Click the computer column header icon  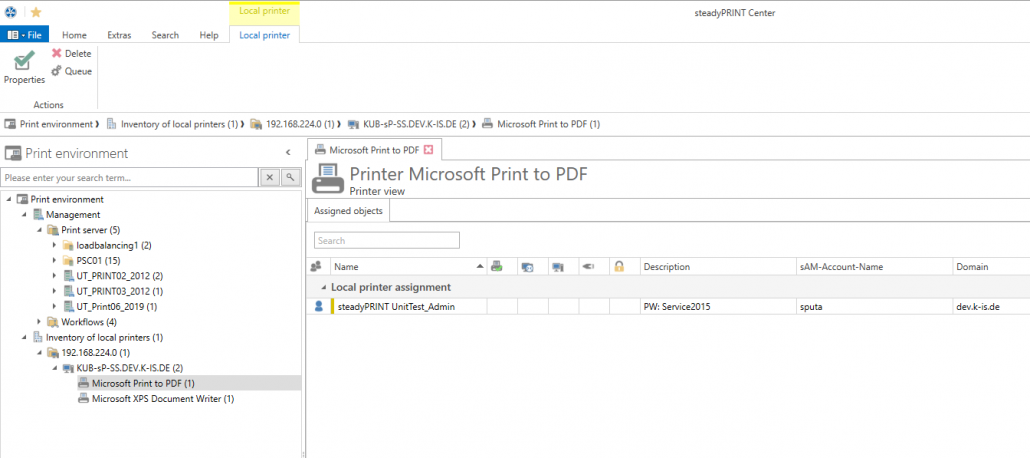click(558, 267)
